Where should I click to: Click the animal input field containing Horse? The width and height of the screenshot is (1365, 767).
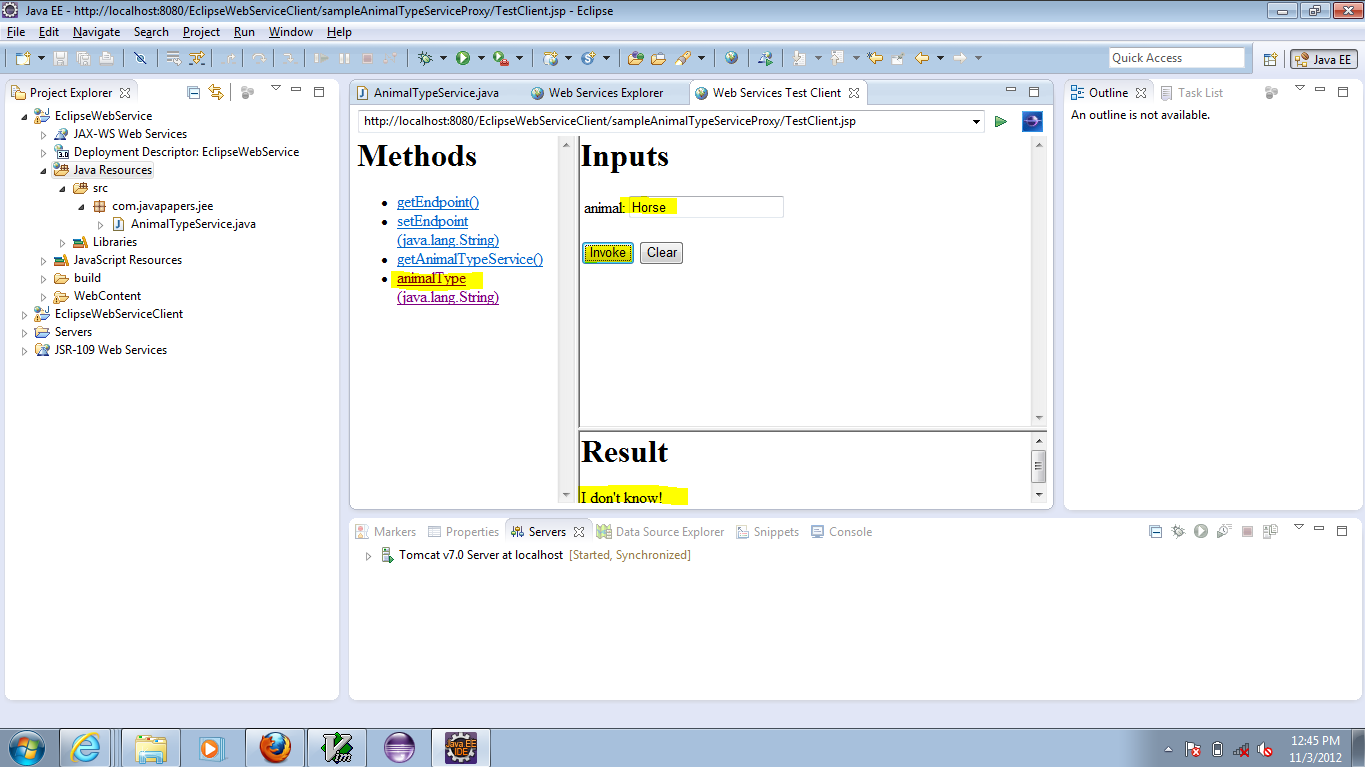pyautogui.click(x=705, y=207)
